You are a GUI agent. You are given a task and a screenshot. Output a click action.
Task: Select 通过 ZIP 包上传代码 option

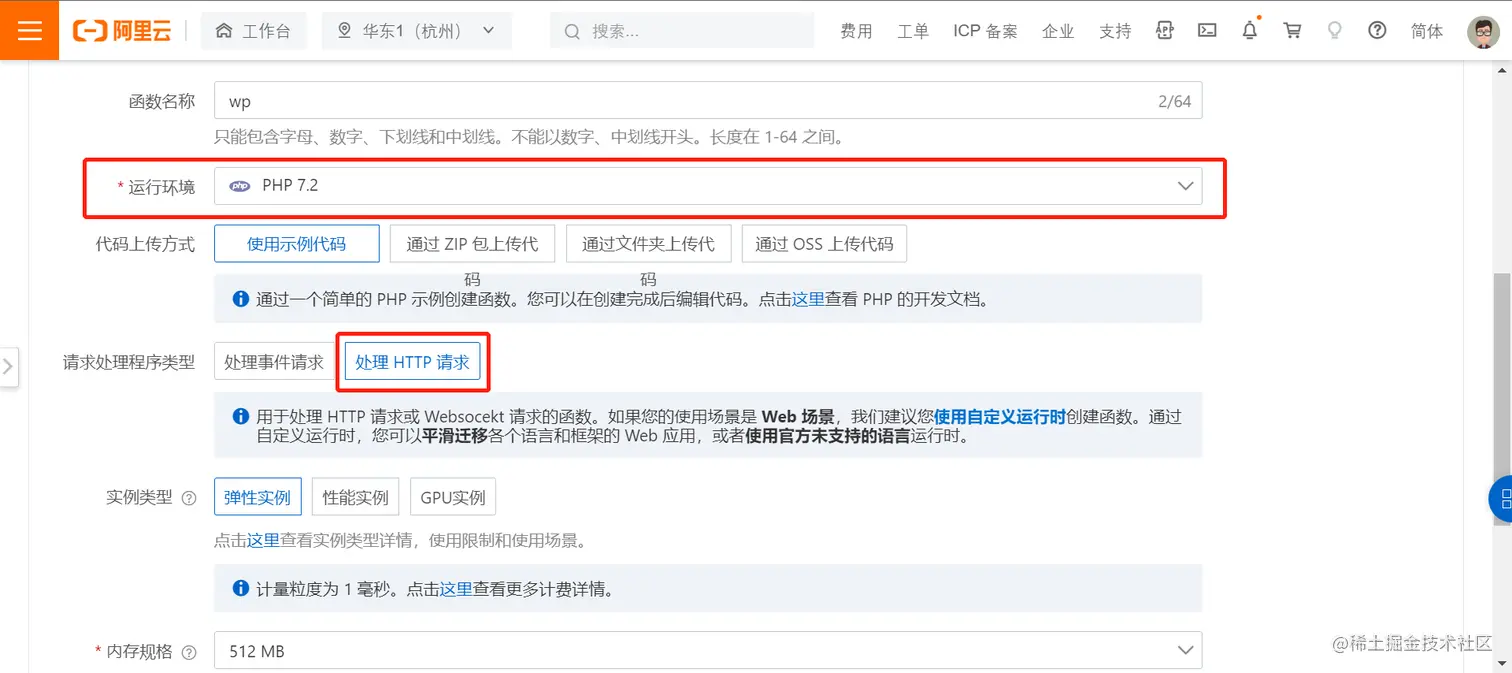[473, 243]
